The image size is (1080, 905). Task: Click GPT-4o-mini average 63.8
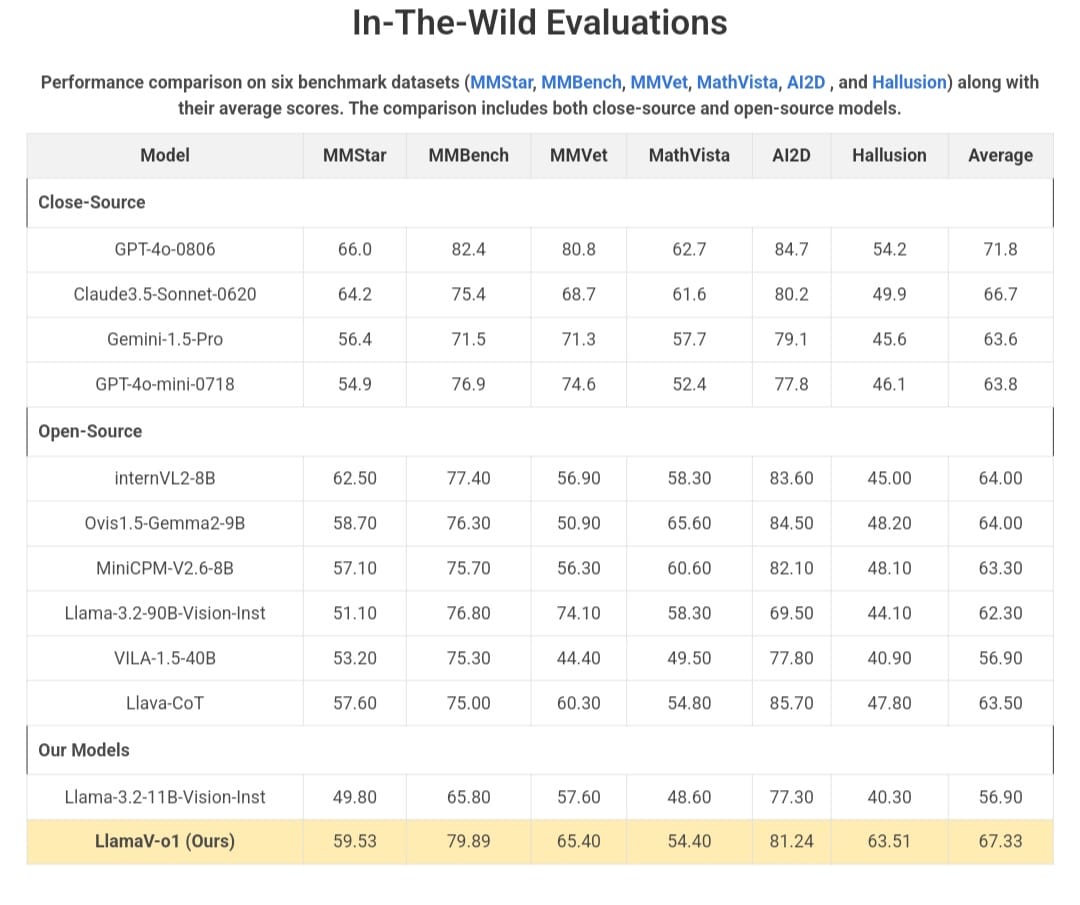[x=1001, y=384]
